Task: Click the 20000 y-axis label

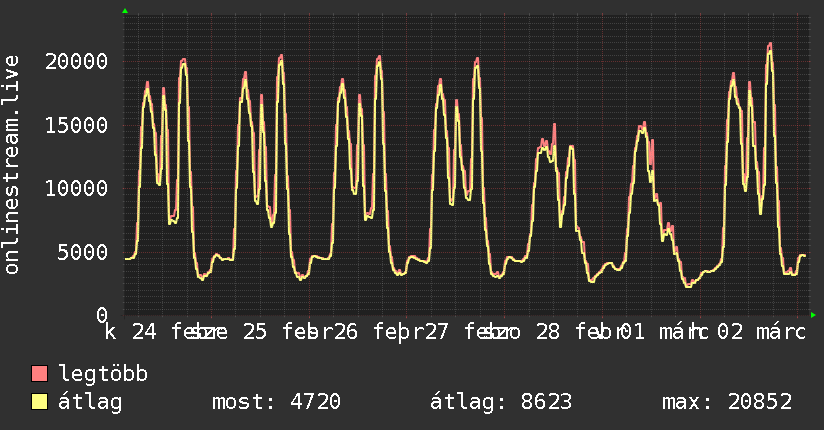Action: 77,62
